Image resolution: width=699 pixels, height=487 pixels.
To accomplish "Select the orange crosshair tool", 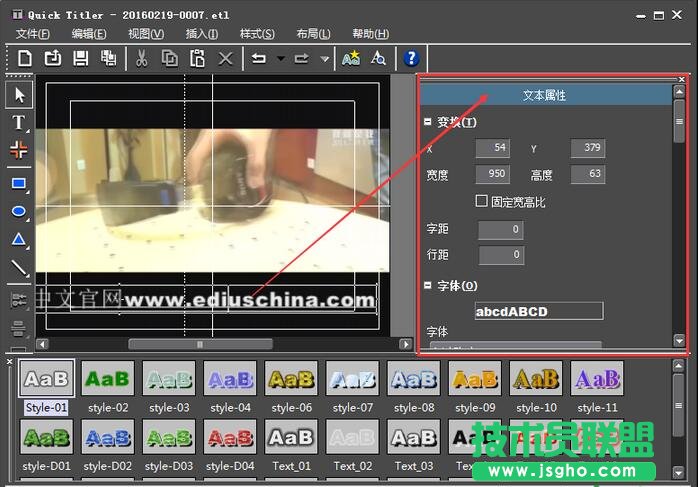I will (19, 150).
